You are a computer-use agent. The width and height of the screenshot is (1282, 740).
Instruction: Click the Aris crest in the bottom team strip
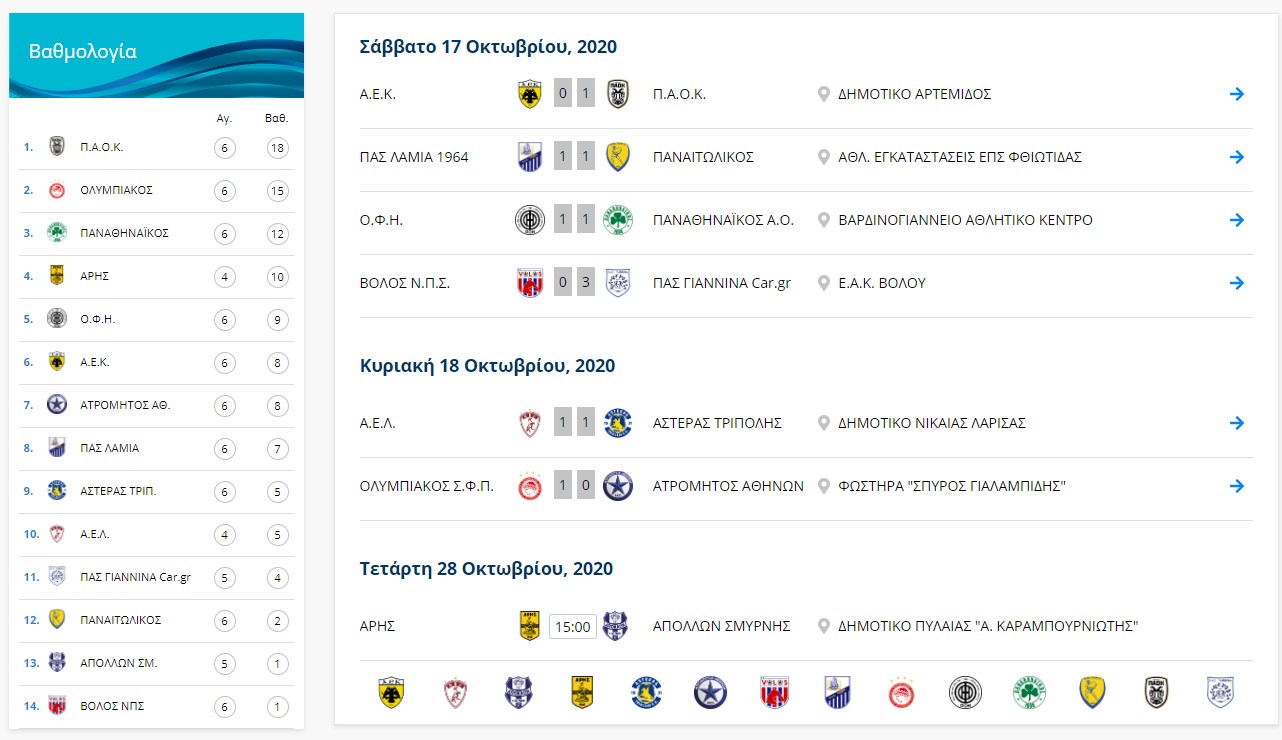[582, 692]
